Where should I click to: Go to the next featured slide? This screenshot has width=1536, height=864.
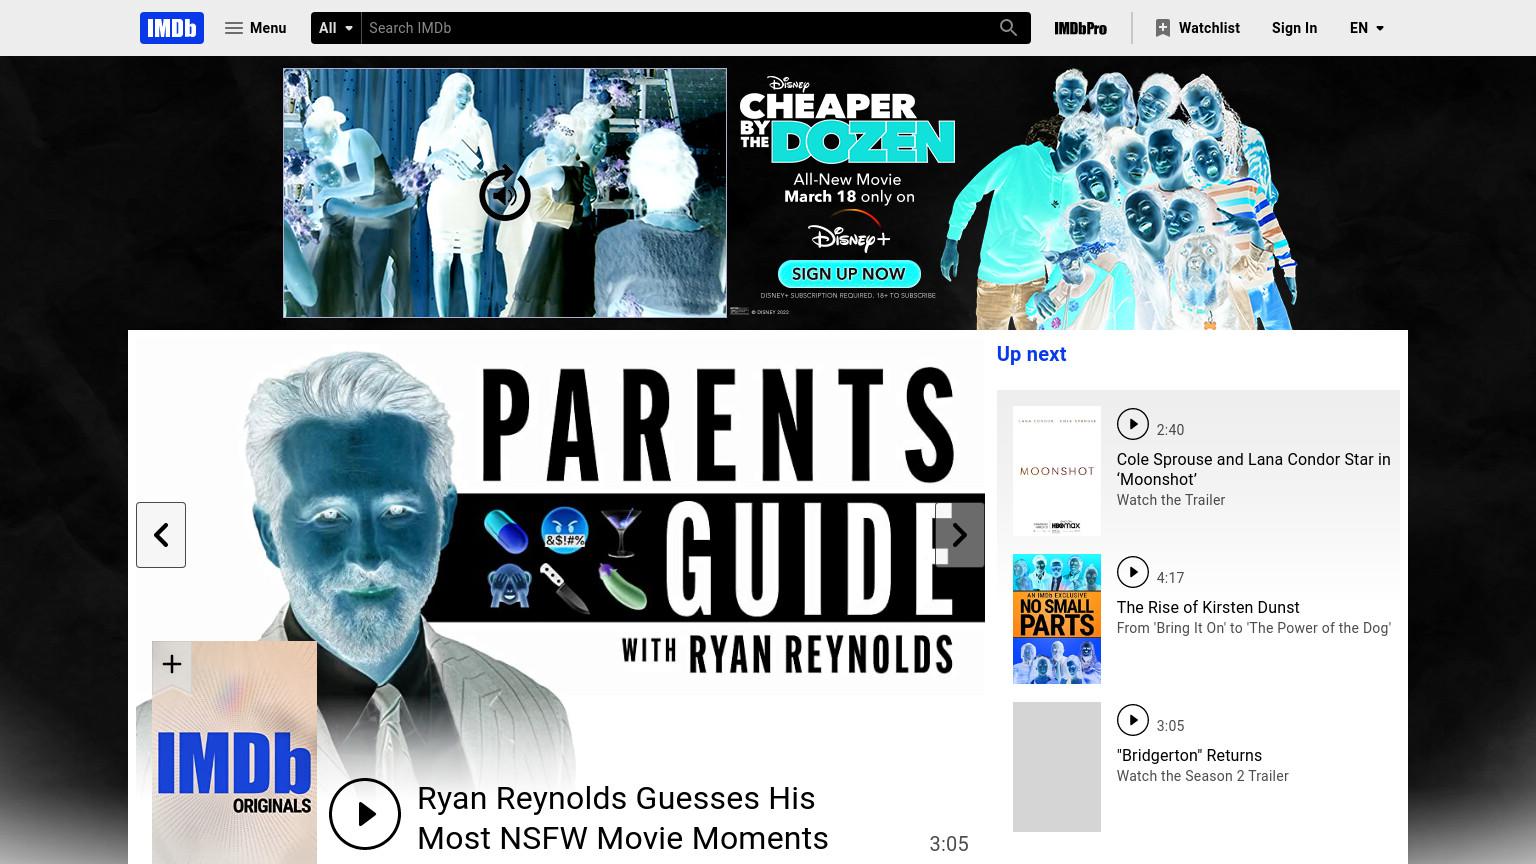point(960,535)
